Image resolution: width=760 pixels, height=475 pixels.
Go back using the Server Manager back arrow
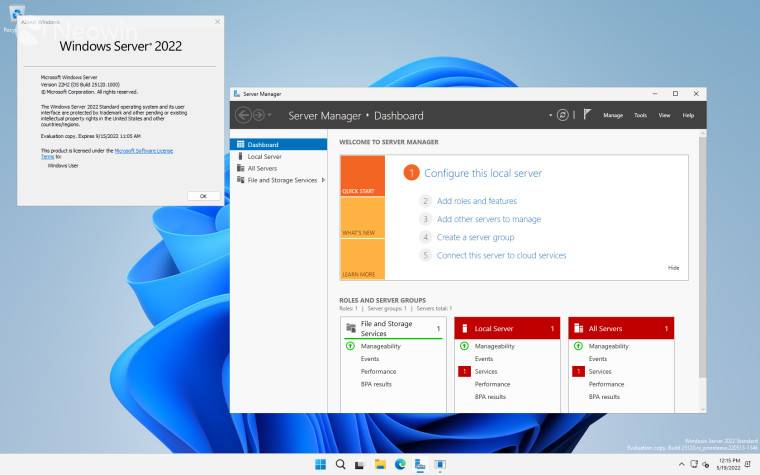(x=243, y=115)
